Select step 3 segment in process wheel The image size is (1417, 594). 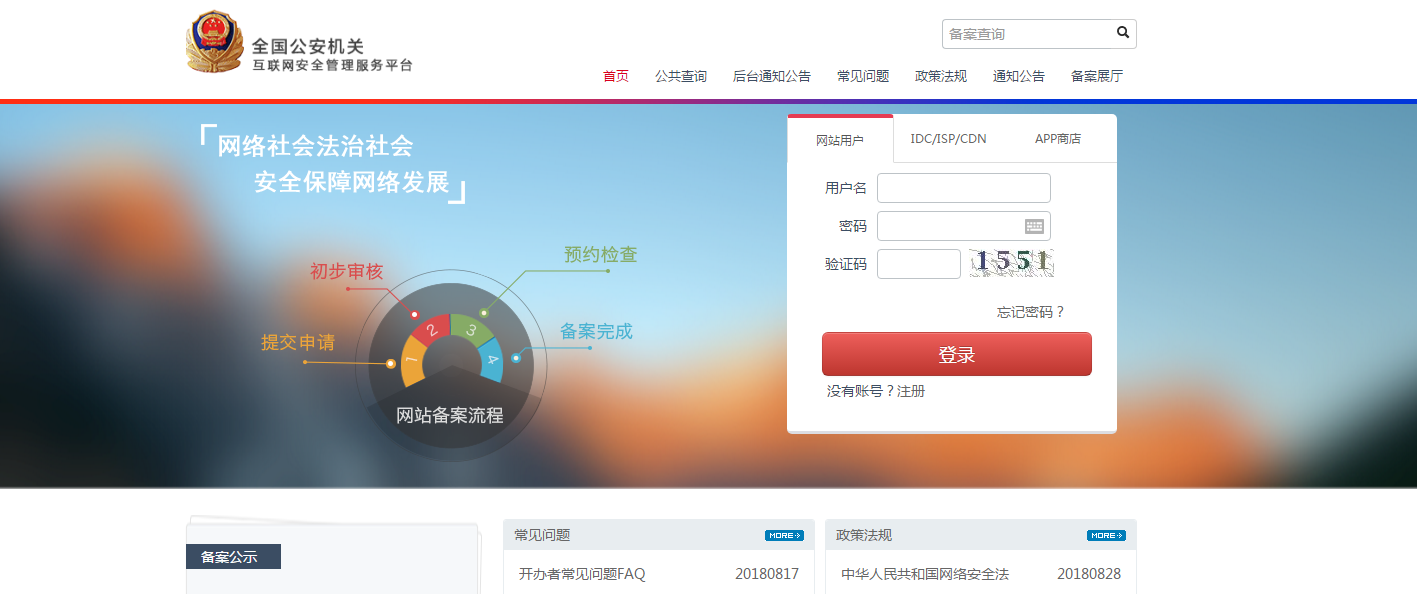pos(470,329)
